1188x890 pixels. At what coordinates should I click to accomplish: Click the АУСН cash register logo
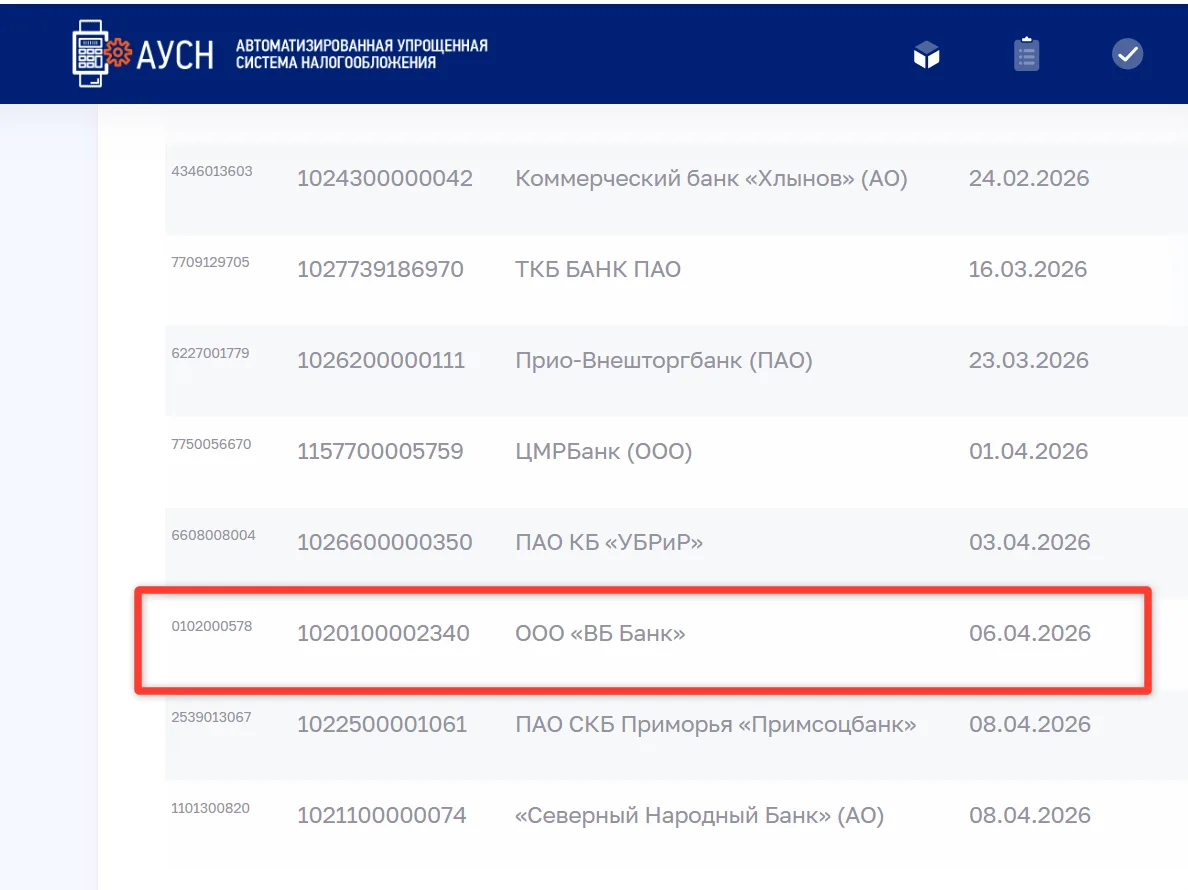[x=142, y=54]
